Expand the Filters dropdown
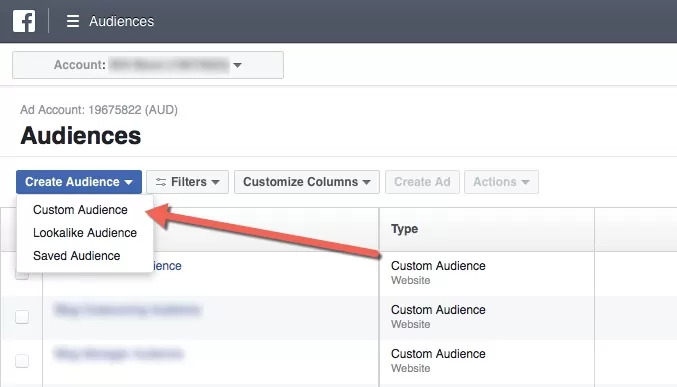 click(x=187, y=182)
